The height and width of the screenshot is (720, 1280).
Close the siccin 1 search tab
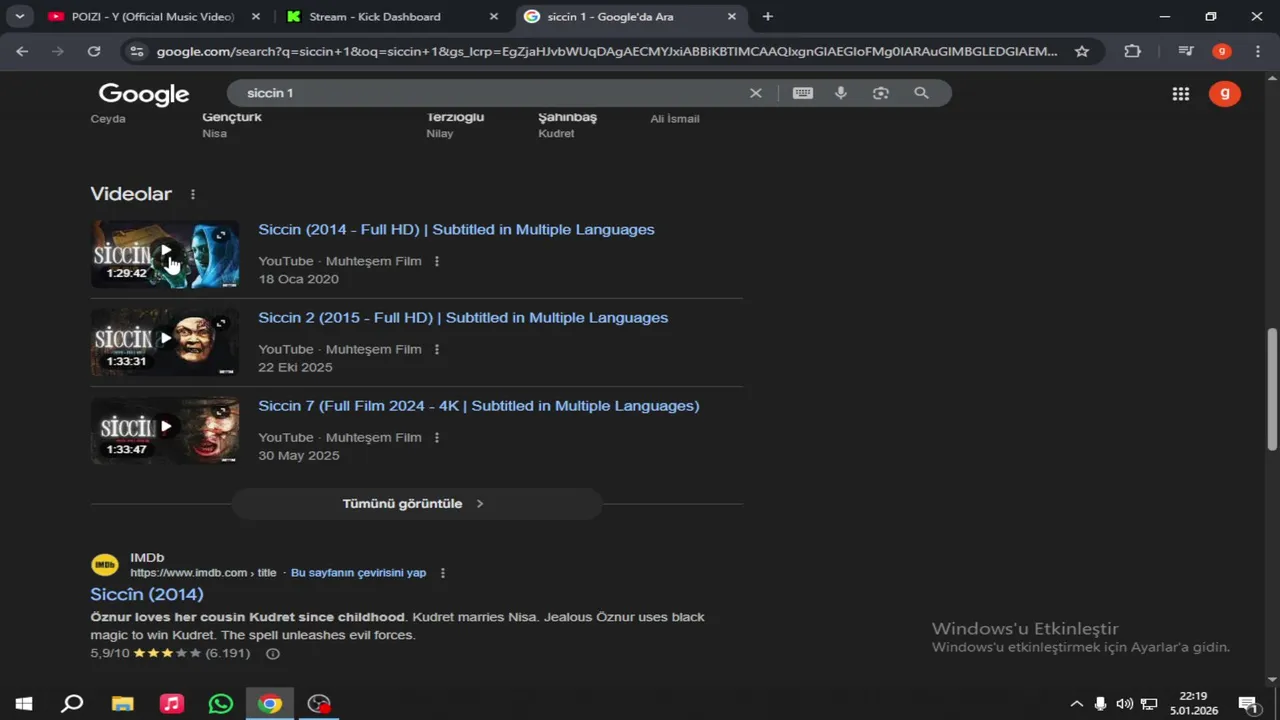tap(732, 17)
